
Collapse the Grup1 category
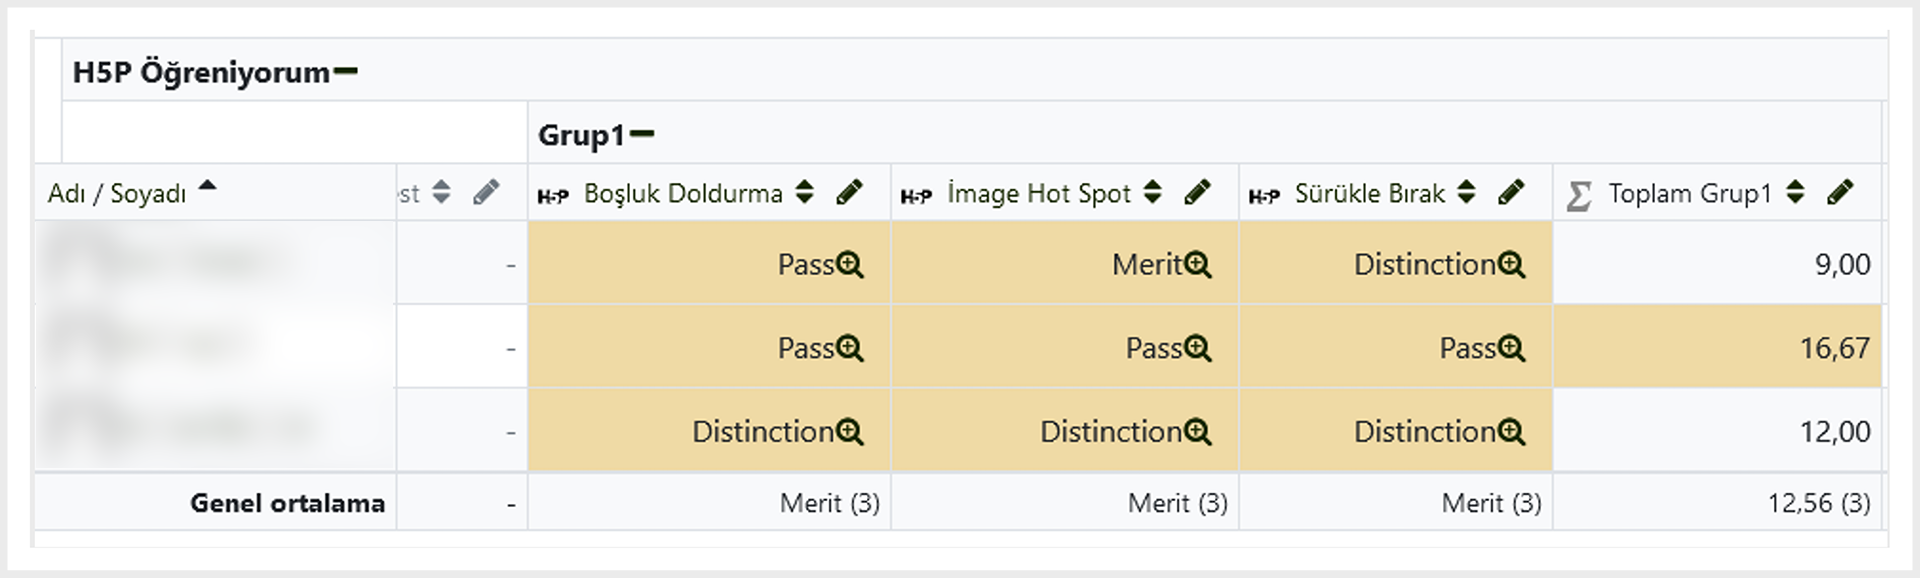point(643,134)
